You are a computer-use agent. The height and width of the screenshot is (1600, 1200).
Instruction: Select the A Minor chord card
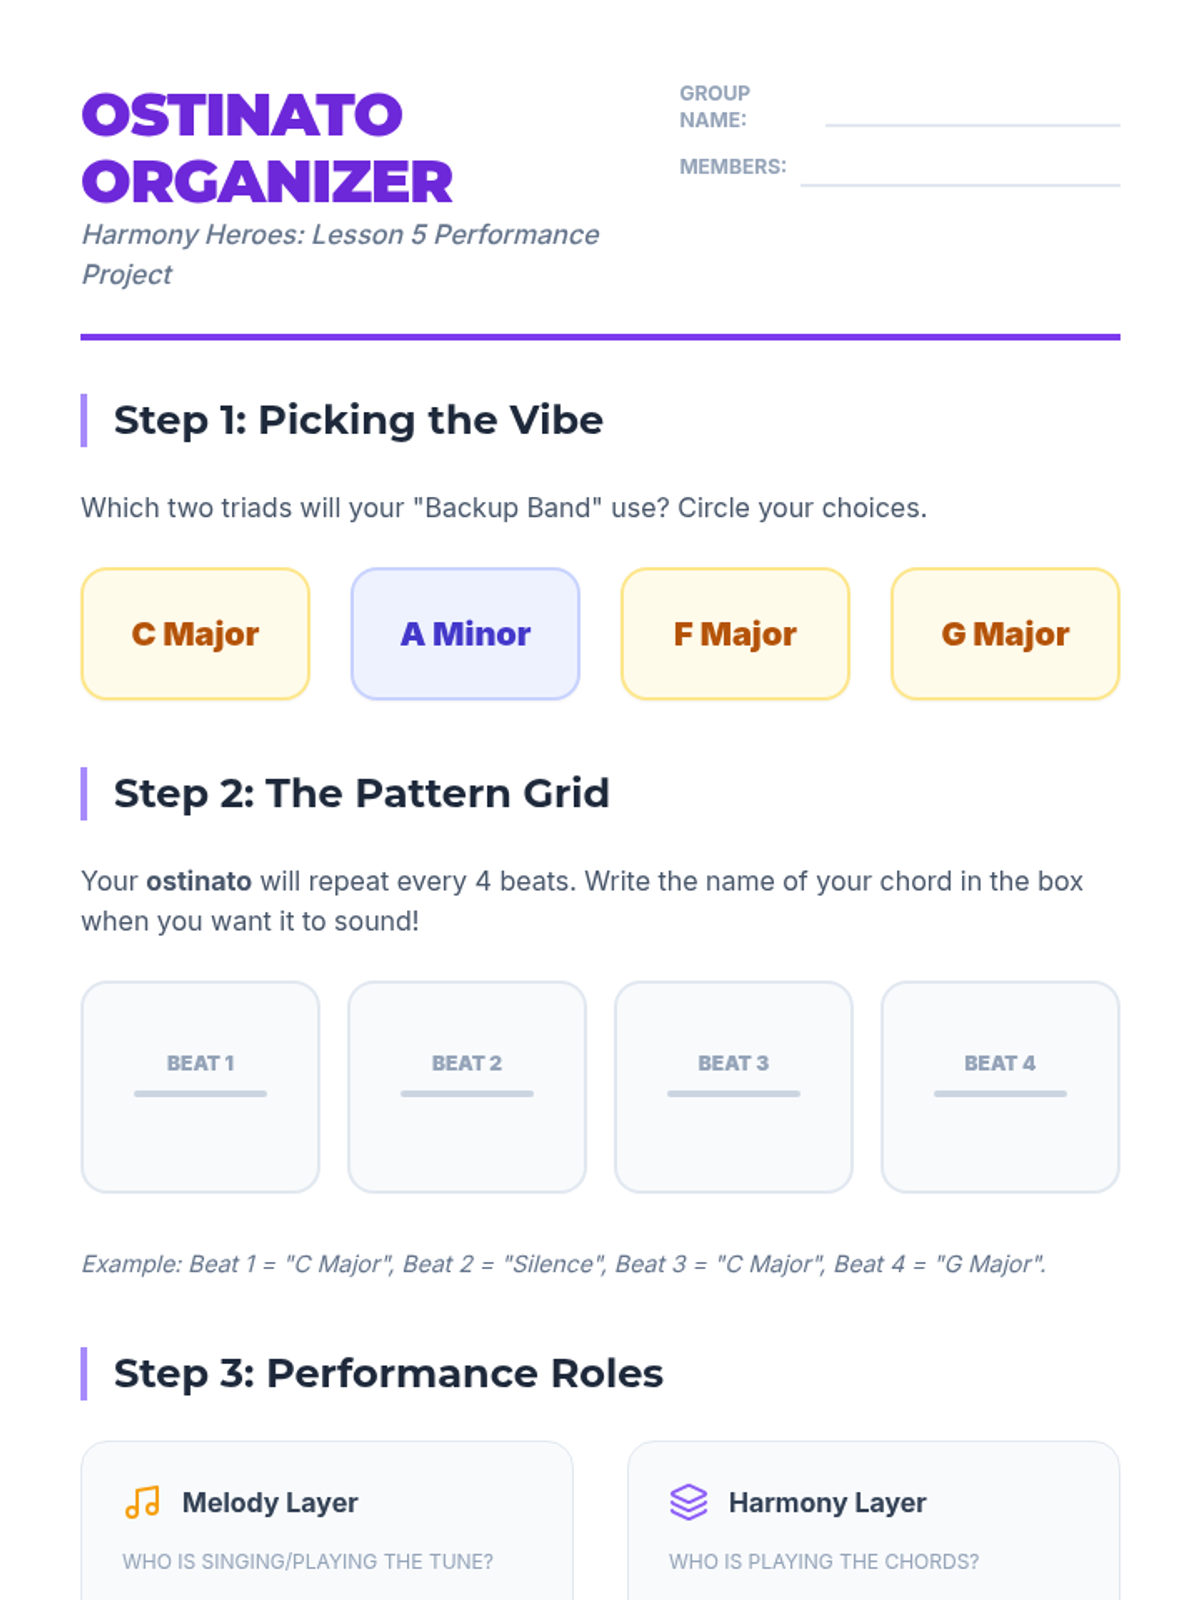[x=465, y=634]
